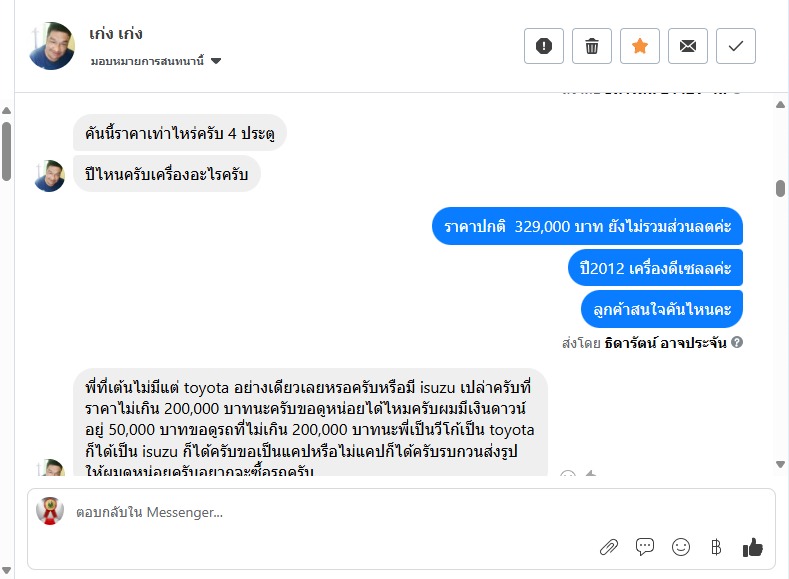Send a thumbs-up like
The height and width of the screenshot is (579, 789).
(753, 547)
